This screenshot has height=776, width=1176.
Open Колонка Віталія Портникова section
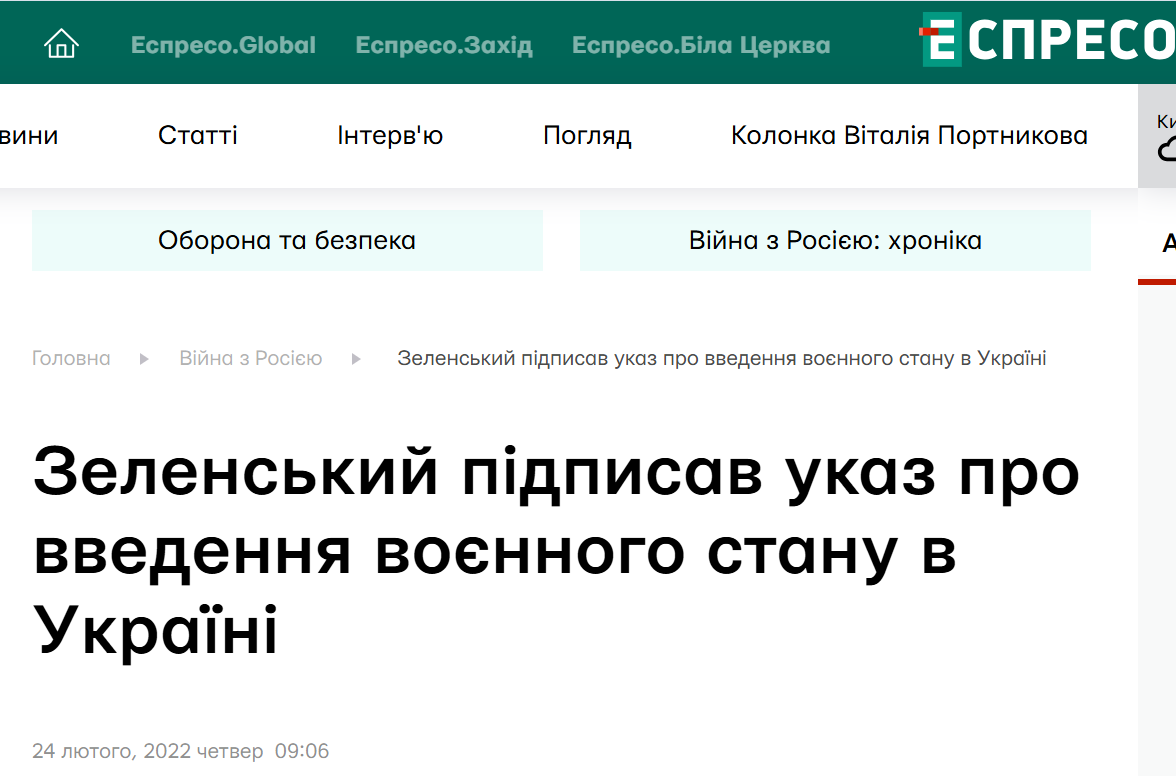click(909, 135)
